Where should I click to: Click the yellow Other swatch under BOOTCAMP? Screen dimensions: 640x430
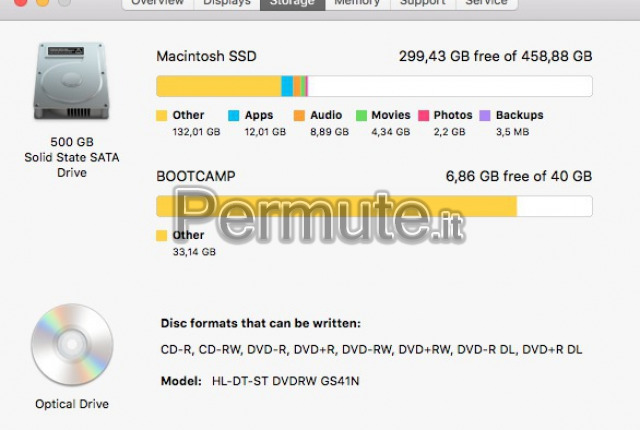coord(162,235)
